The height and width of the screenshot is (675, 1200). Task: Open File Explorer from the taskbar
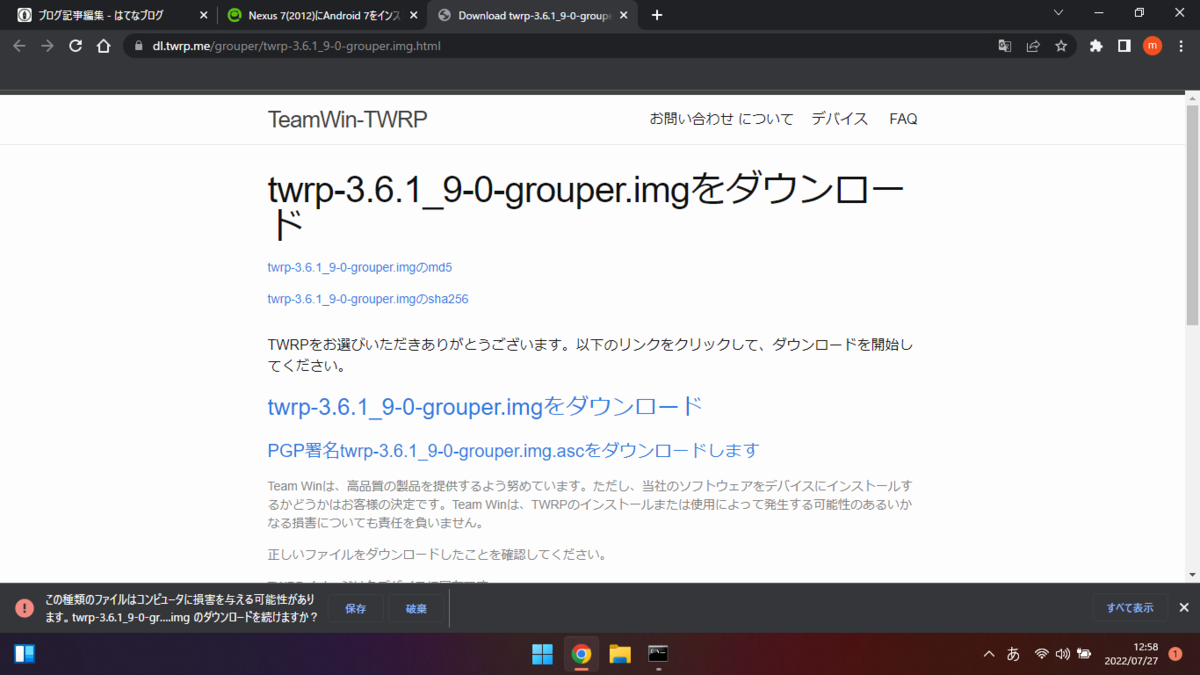[620, 655]
